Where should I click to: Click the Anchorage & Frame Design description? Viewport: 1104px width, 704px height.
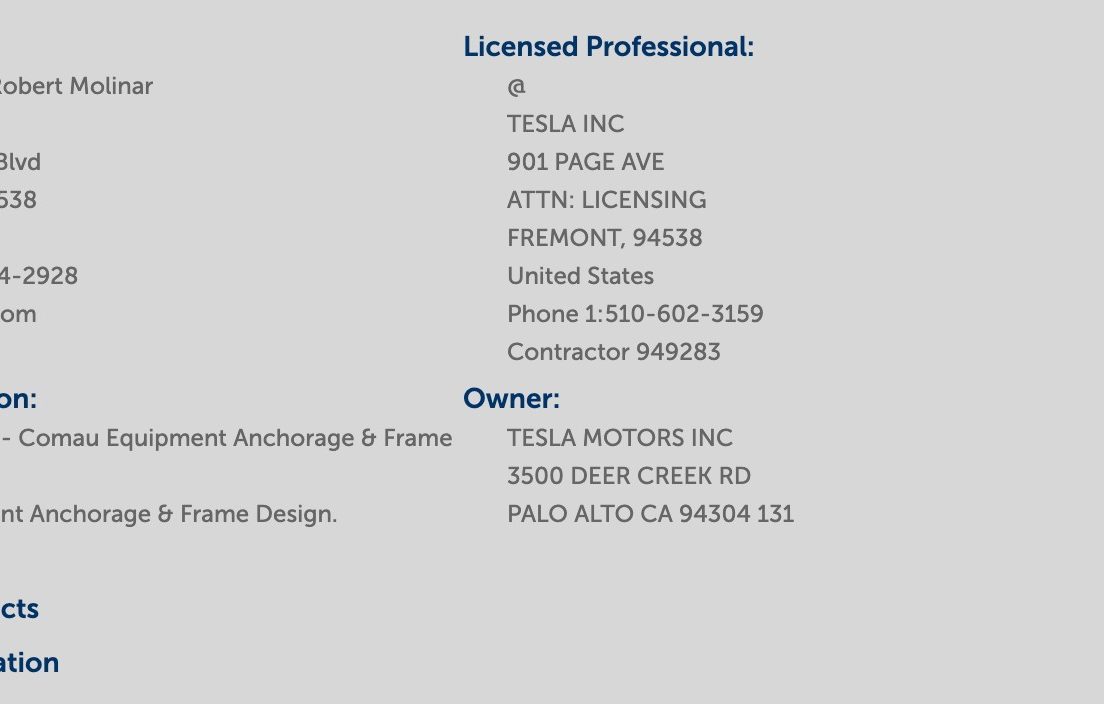(x=183, y=514)
